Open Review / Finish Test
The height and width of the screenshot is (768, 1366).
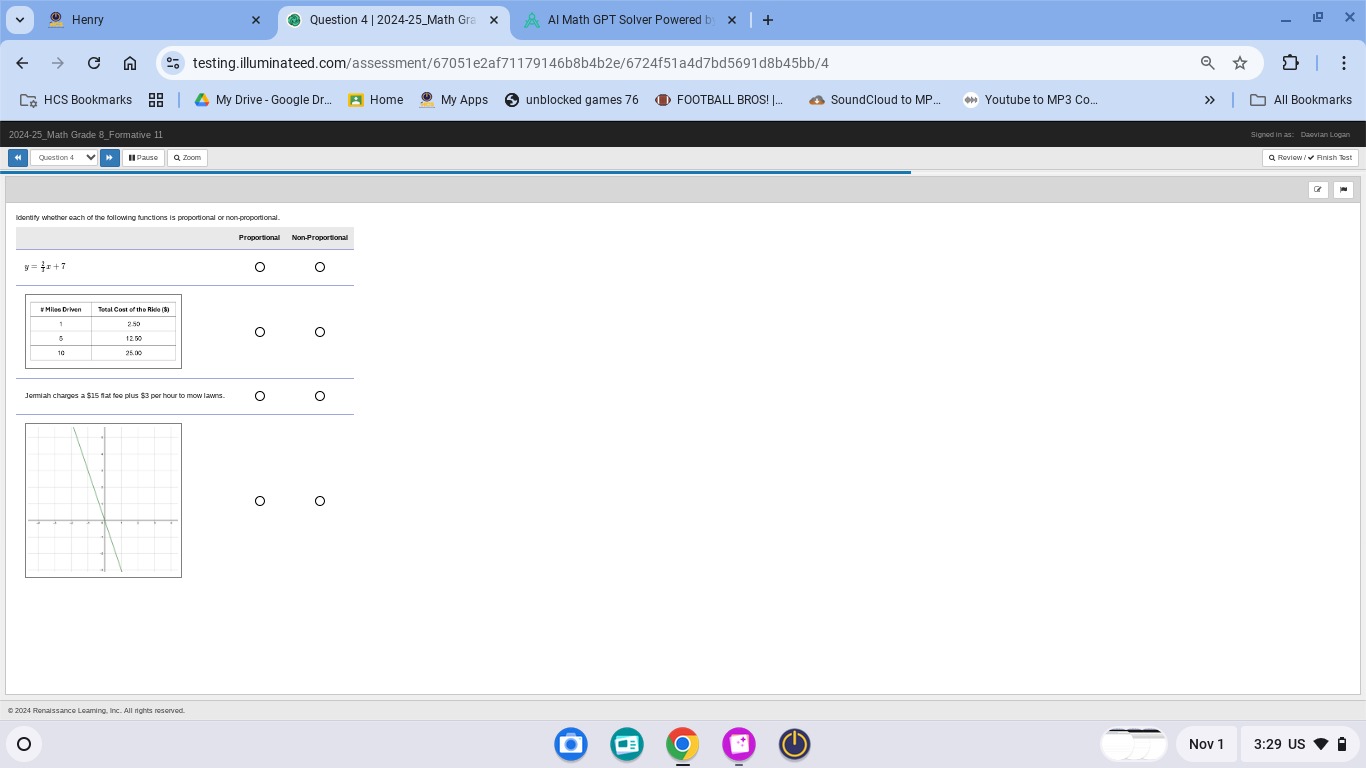tap(1310, 158)
